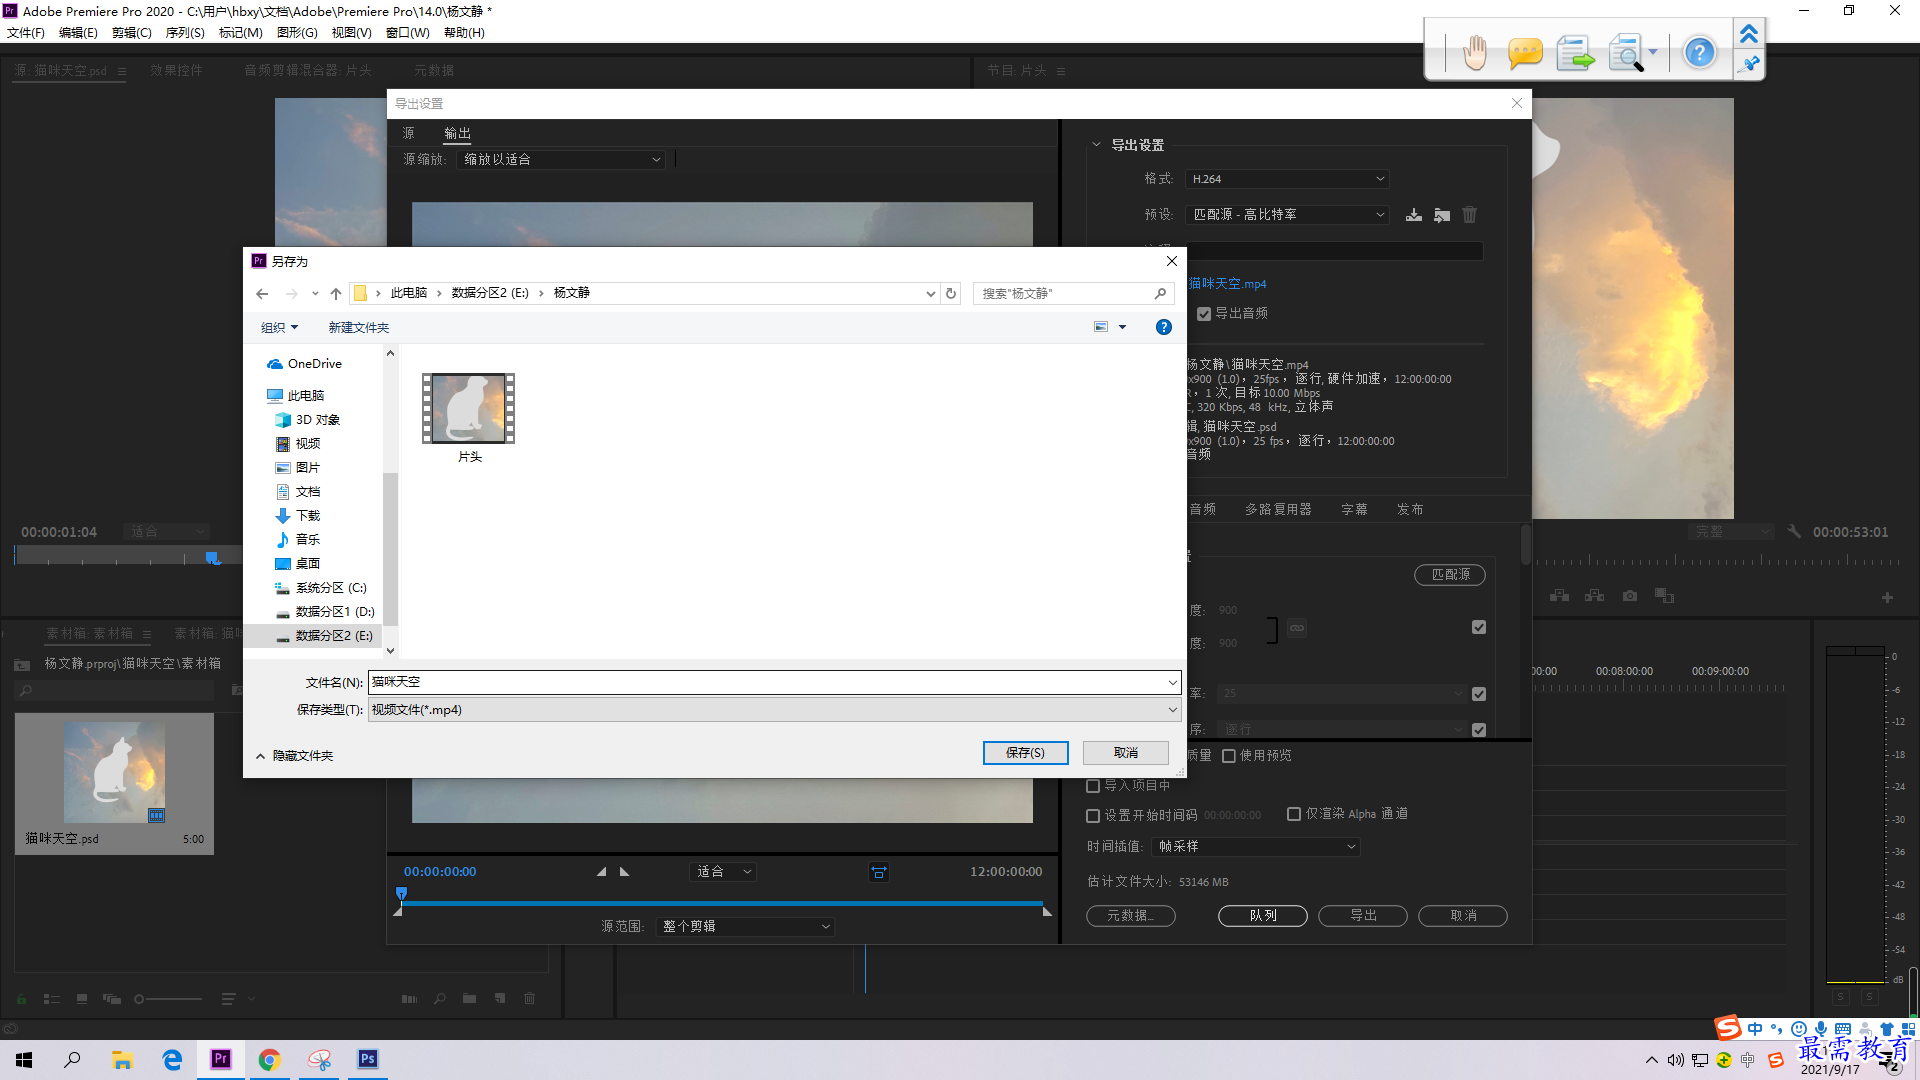Image resolution: width=1920 pixels, height=1080 pixels.
Task: Enable the 导入项目中 checkbox
Action: [1093, 786]
